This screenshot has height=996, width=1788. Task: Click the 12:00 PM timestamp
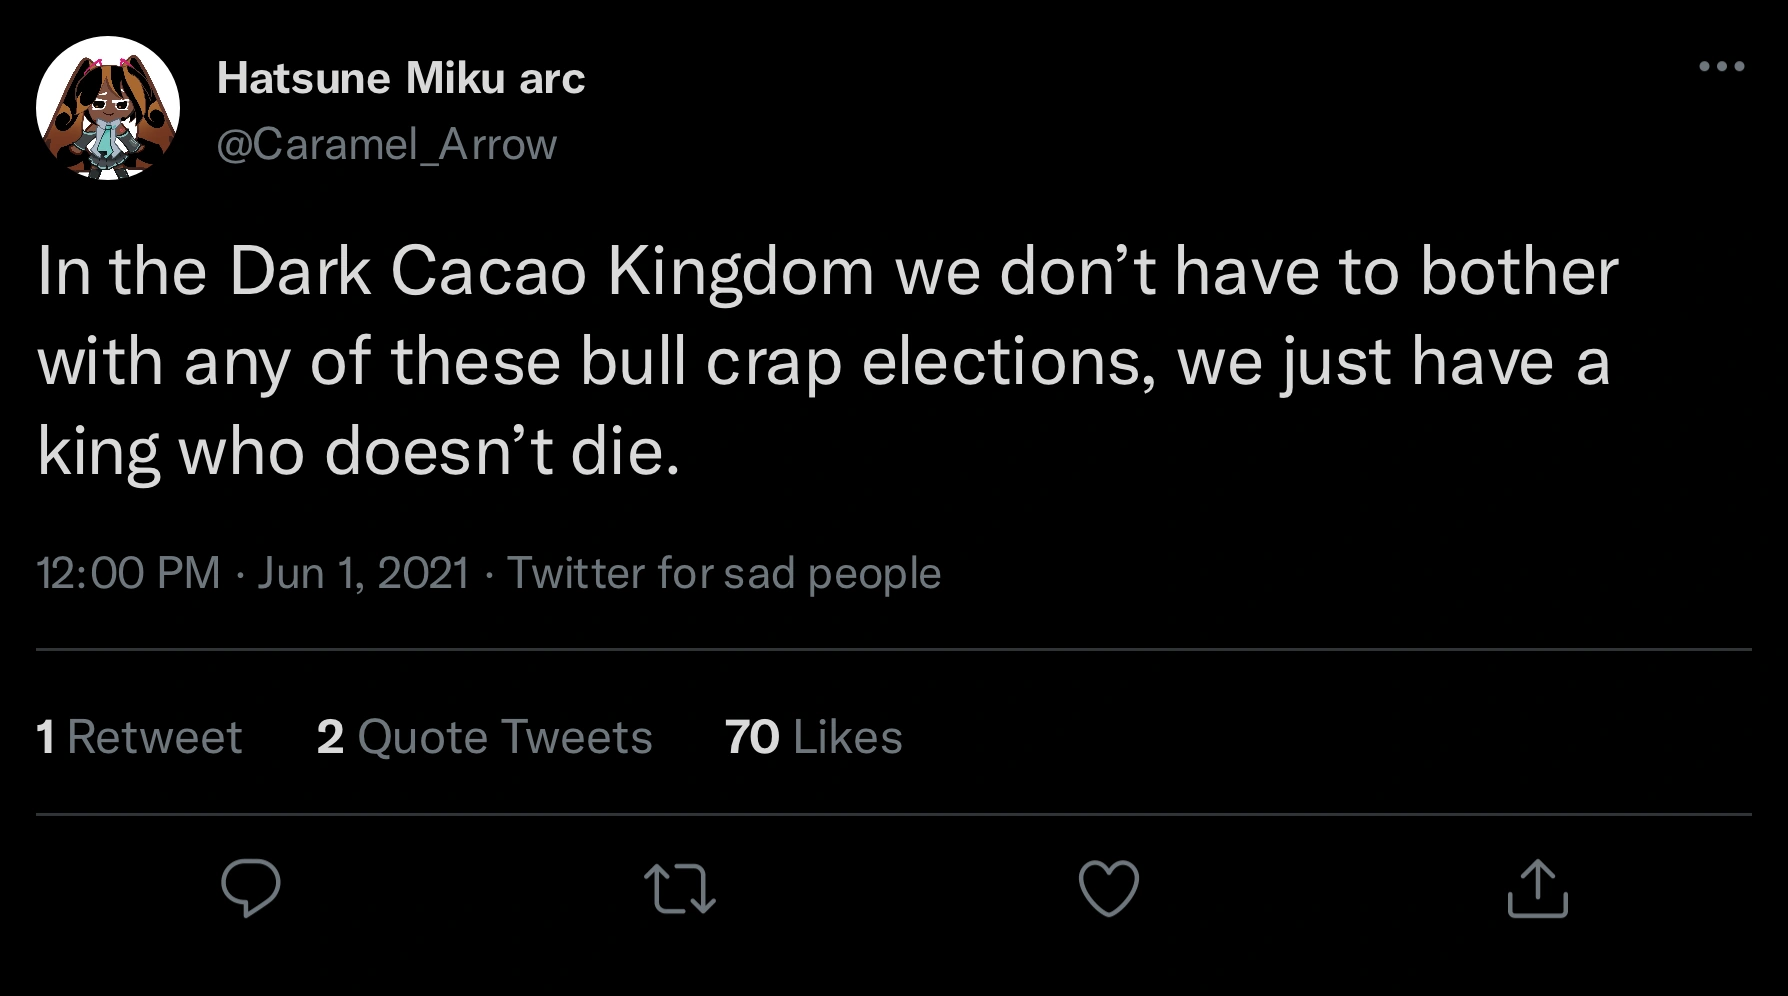pyautogui.click(x=128, y=574)
